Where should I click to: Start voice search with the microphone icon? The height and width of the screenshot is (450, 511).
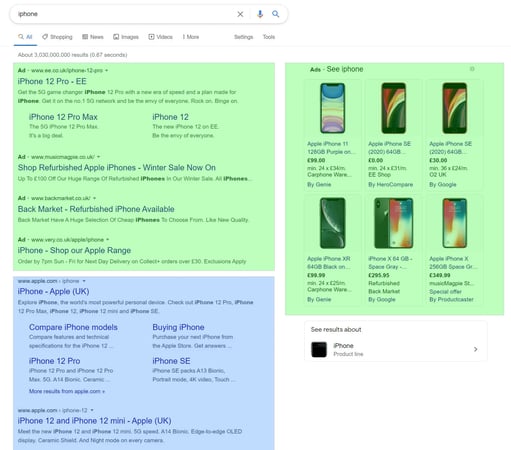(260, 14)
